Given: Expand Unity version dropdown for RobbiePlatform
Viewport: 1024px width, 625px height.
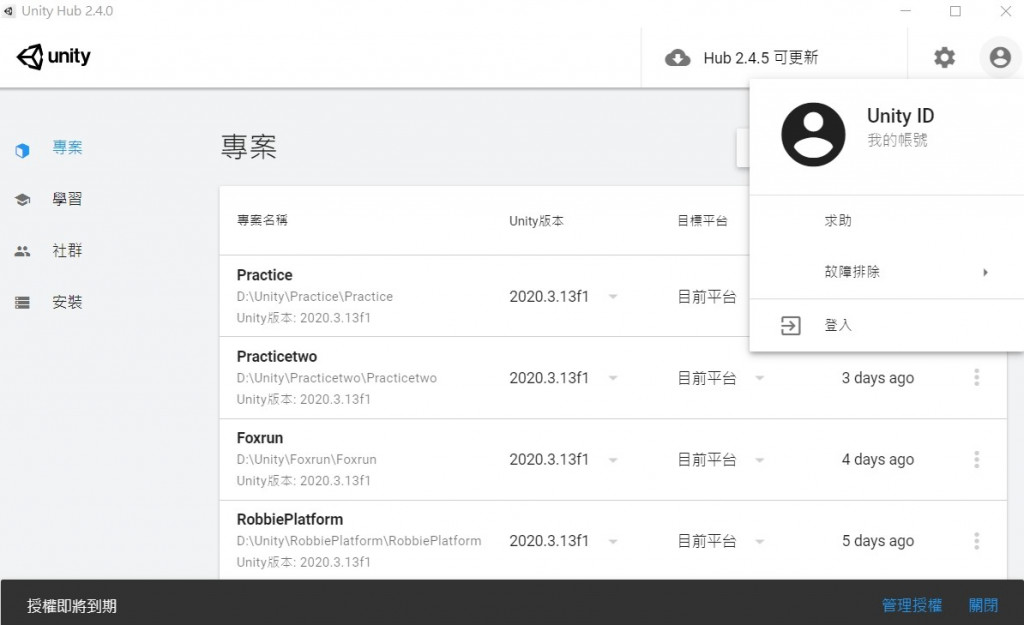Looking at the screenshot, I should [613, 541].
